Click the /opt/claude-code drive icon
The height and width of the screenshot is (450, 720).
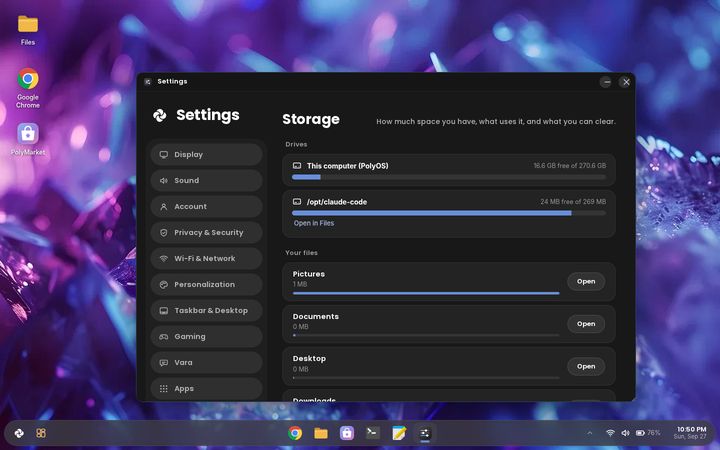(297, 202)
